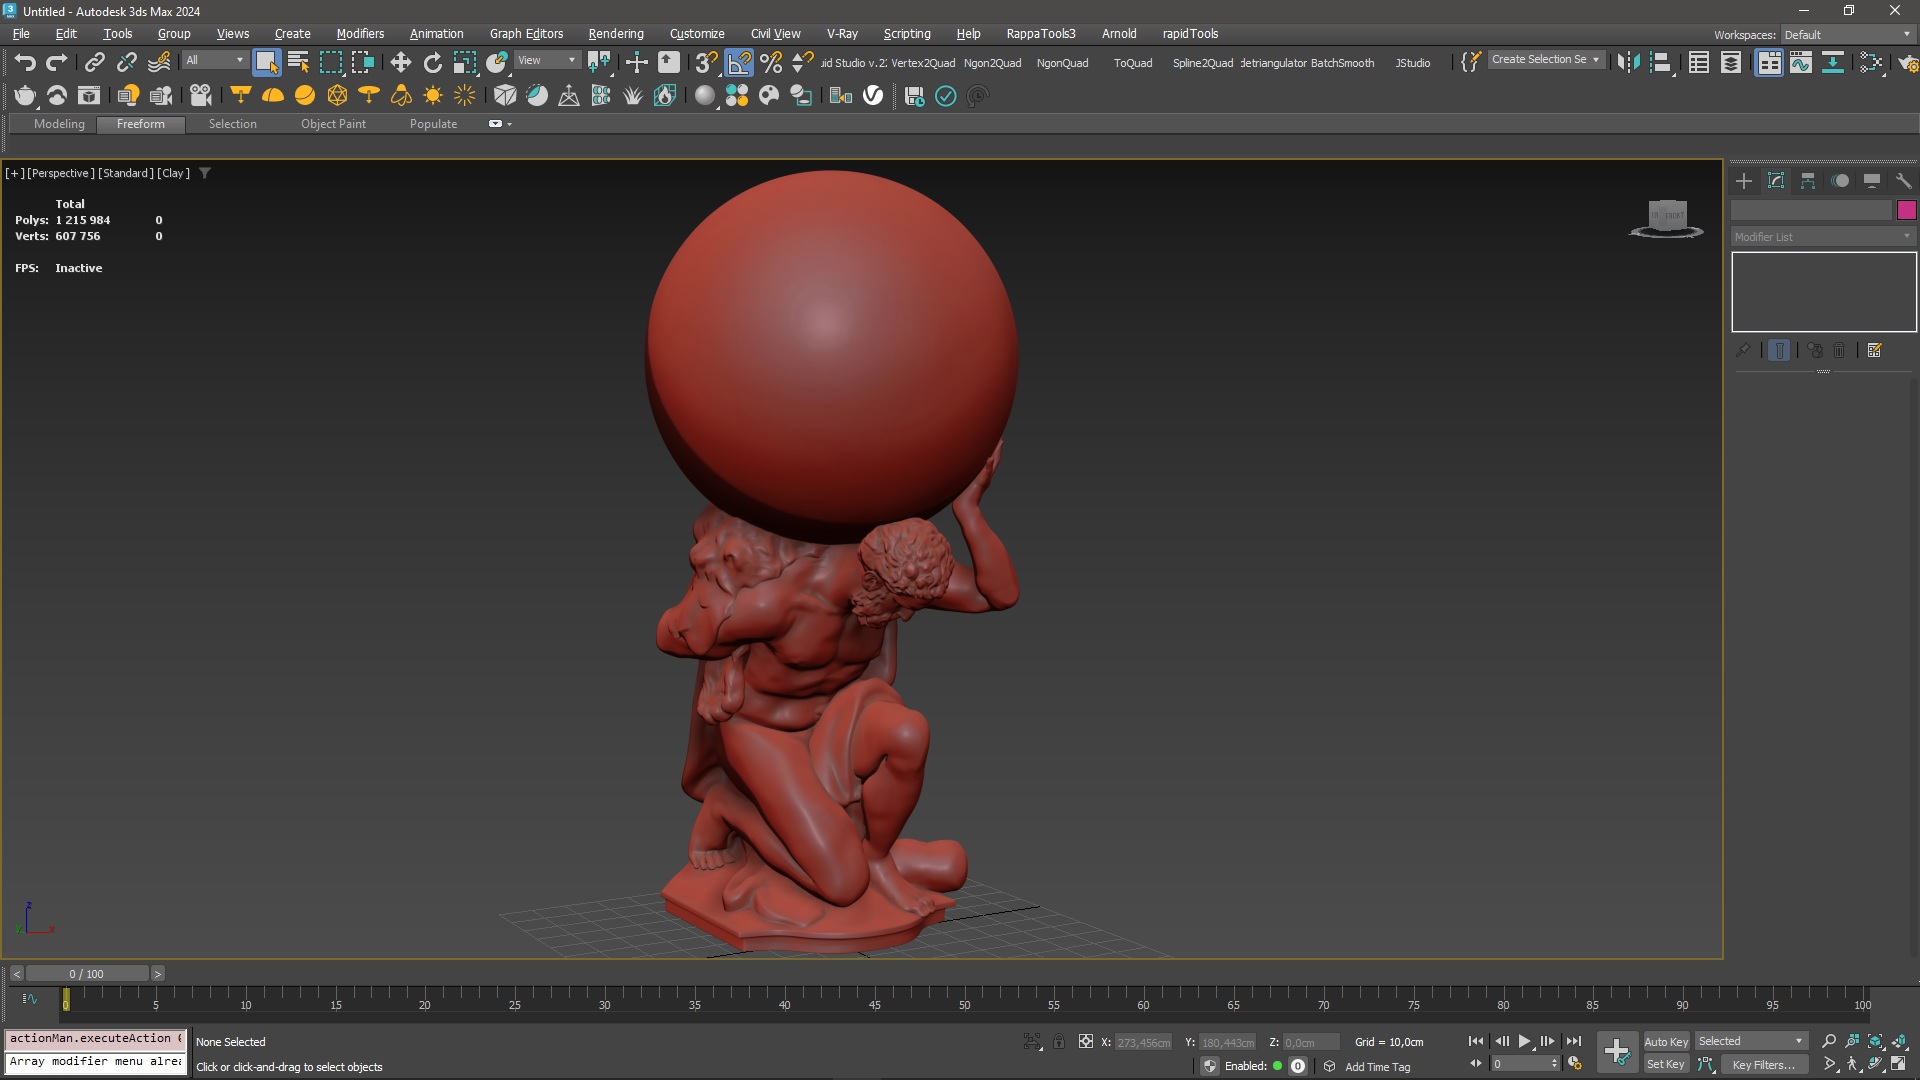Switch to the Object Paint ribbon tab
Screen dimensions: 1920x1080
pos(333,124)
